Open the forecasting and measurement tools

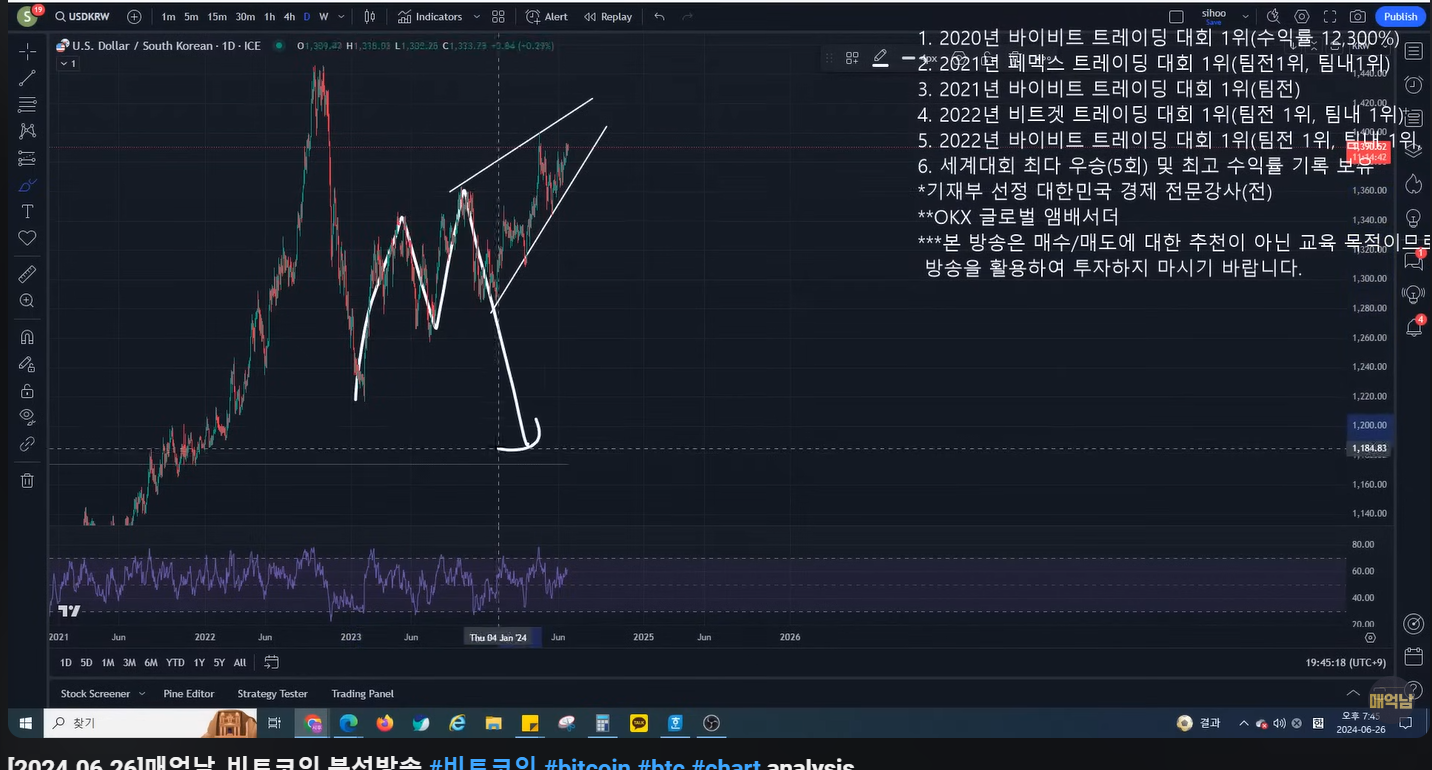pyautogui.click(x=27, y=158)
